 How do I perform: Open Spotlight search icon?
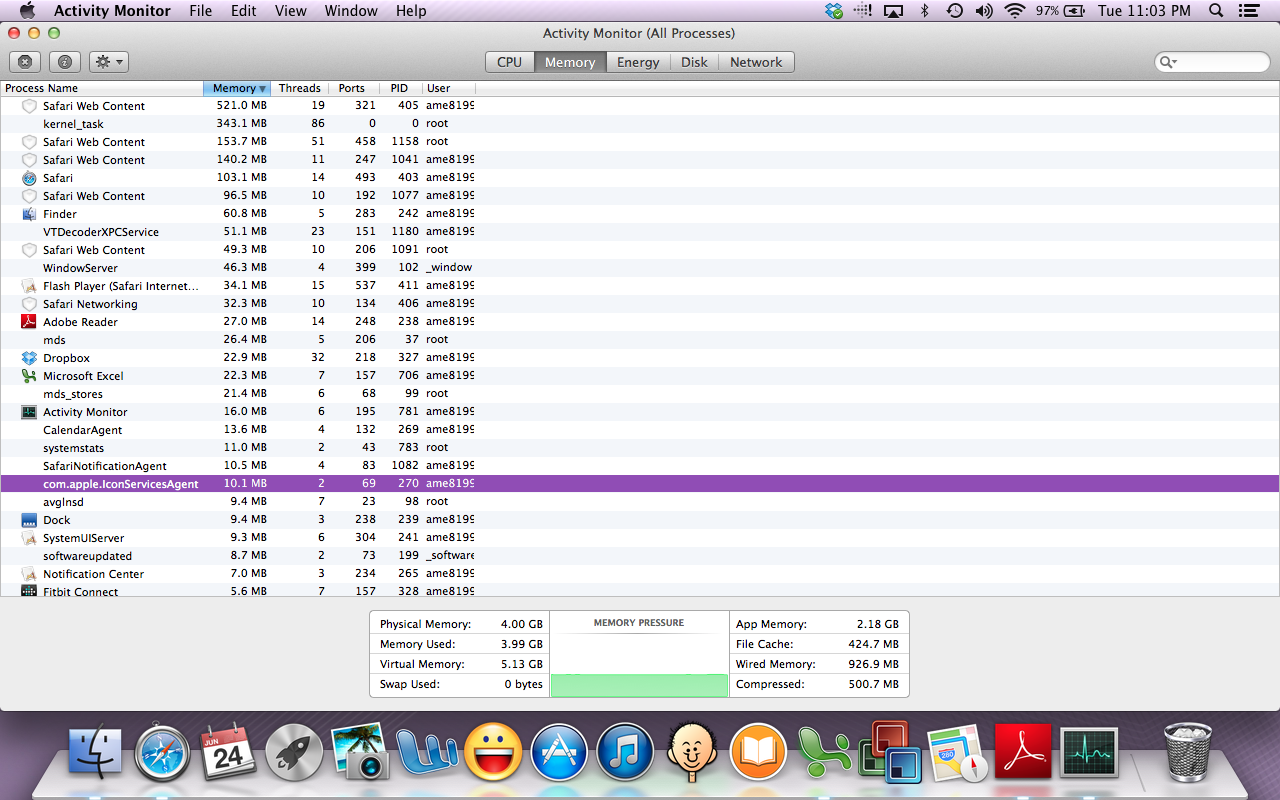(1216, 11)
